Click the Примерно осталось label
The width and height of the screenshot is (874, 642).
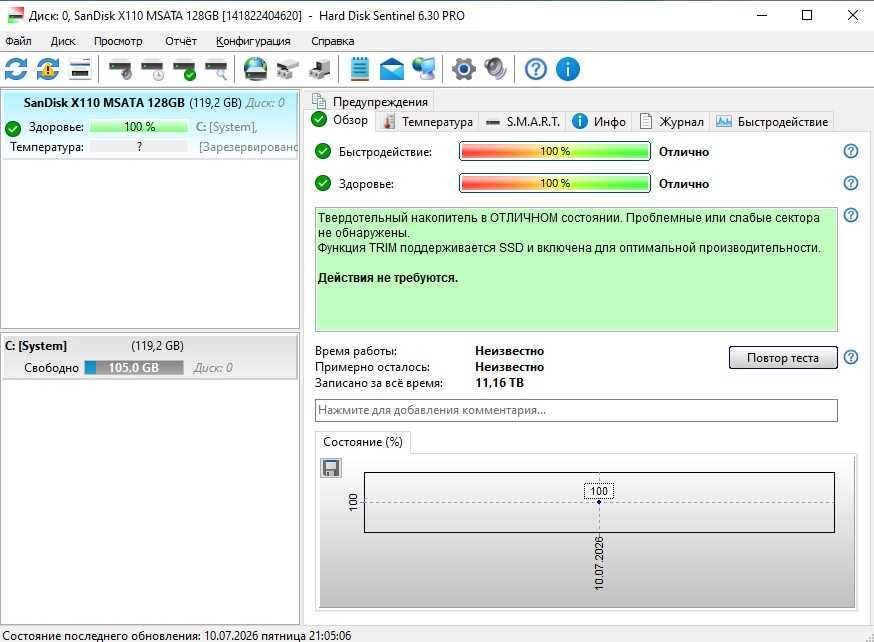(372, 367)
